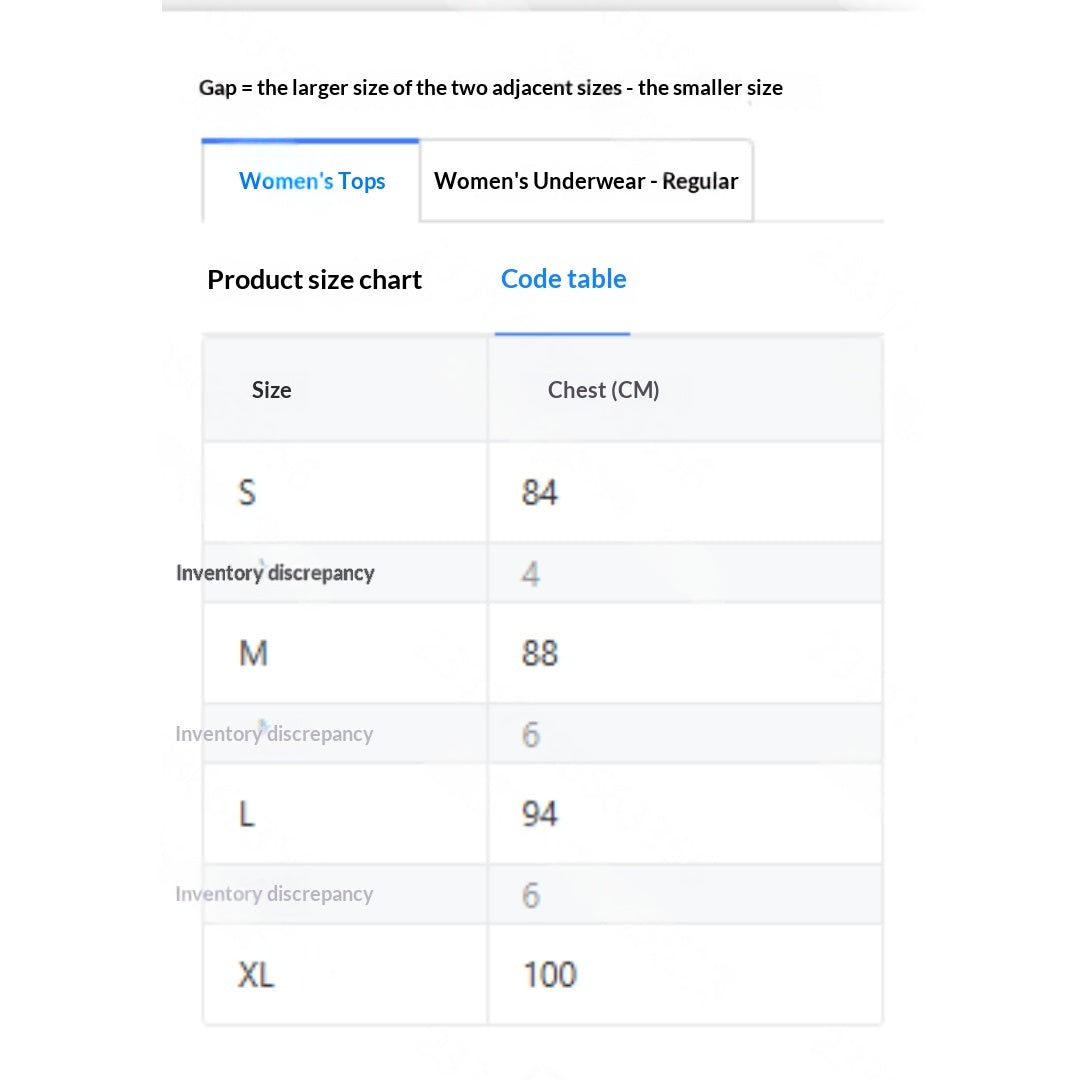Click the Size column header
Screen dimensions: 1080x1080
pyautogui.click(x=271, y=390)
